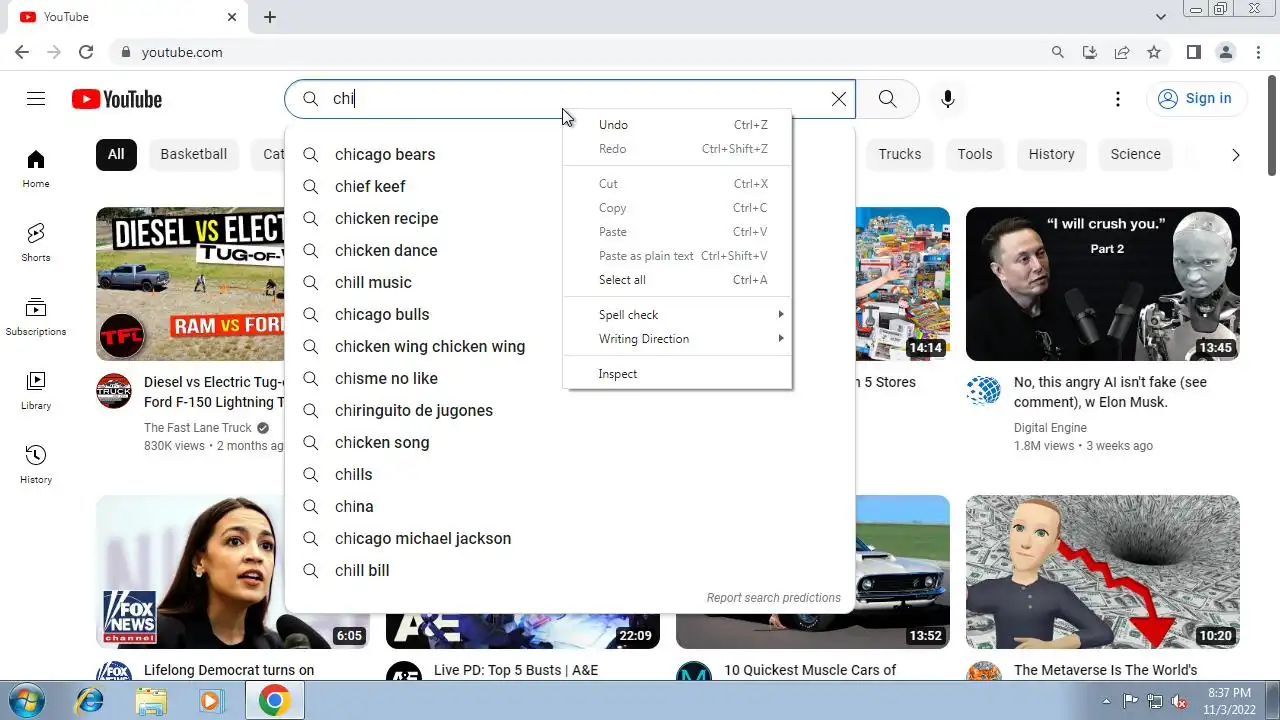Choose Paste in the context menu
This screenshot has width=1280, height=720.
677,232
